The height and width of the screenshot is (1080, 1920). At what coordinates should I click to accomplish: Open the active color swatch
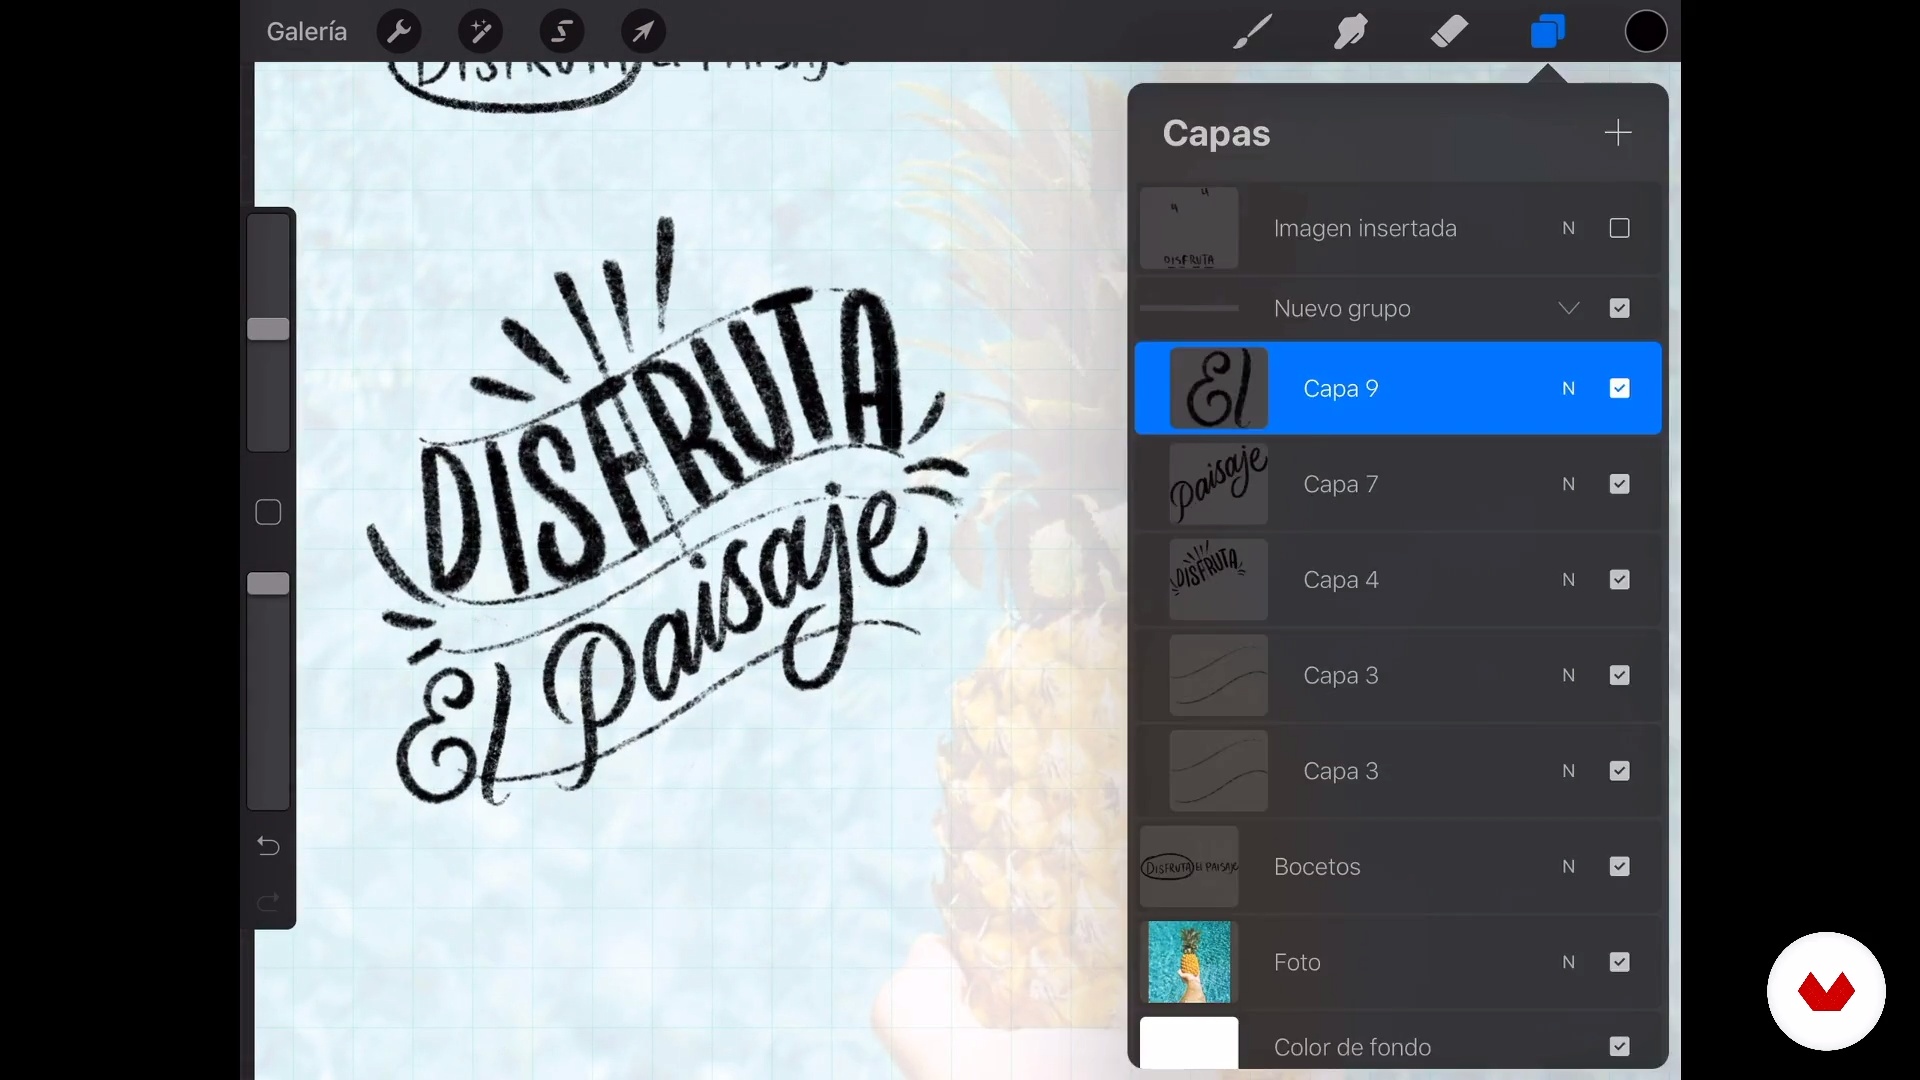1645,32
